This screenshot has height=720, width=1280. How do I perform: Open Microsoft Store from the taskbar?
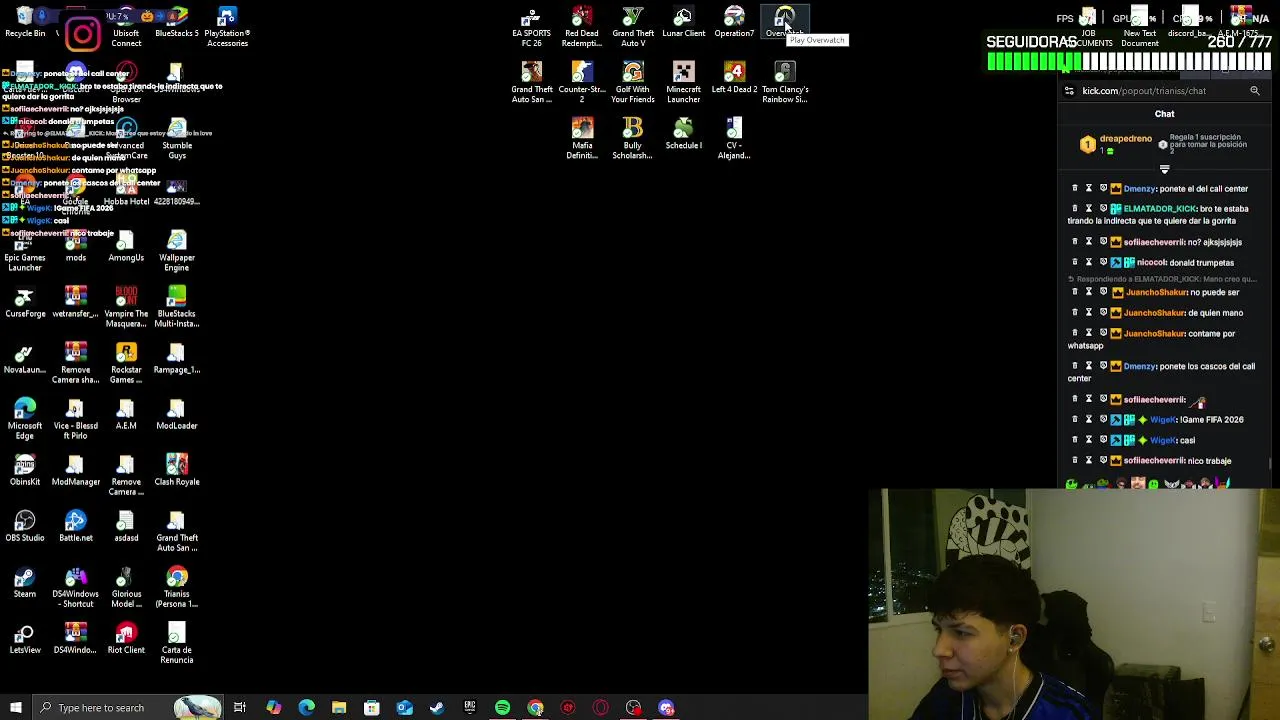[x=371, y=708]
